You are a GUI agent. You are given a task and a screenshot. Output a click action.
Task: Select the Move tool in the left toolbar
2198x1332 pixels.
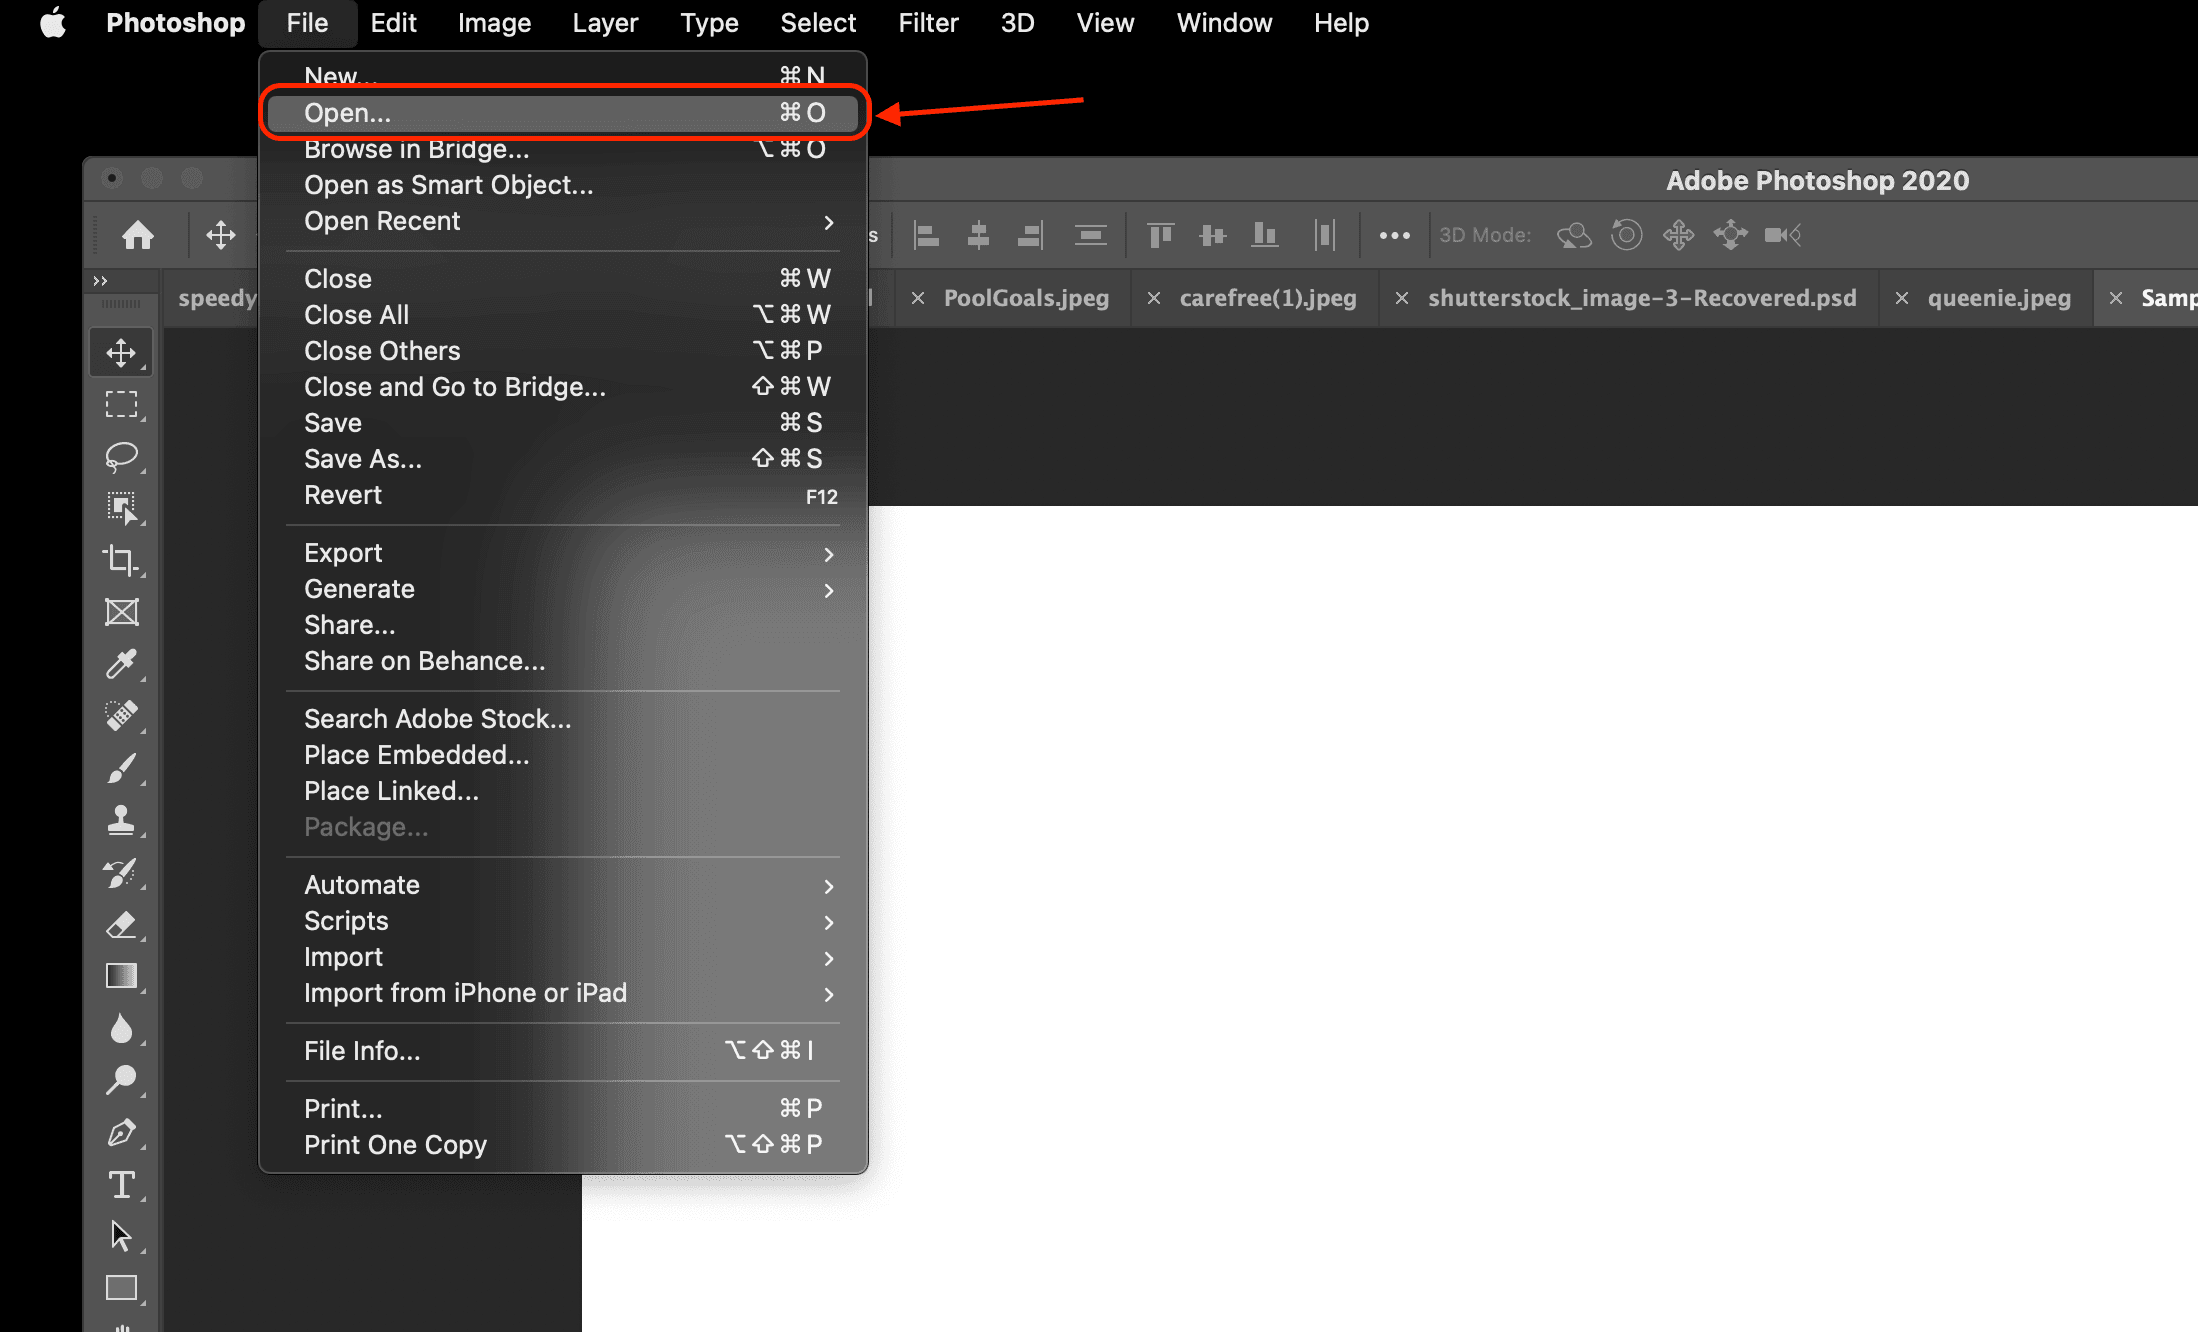(x=121, y=352)
